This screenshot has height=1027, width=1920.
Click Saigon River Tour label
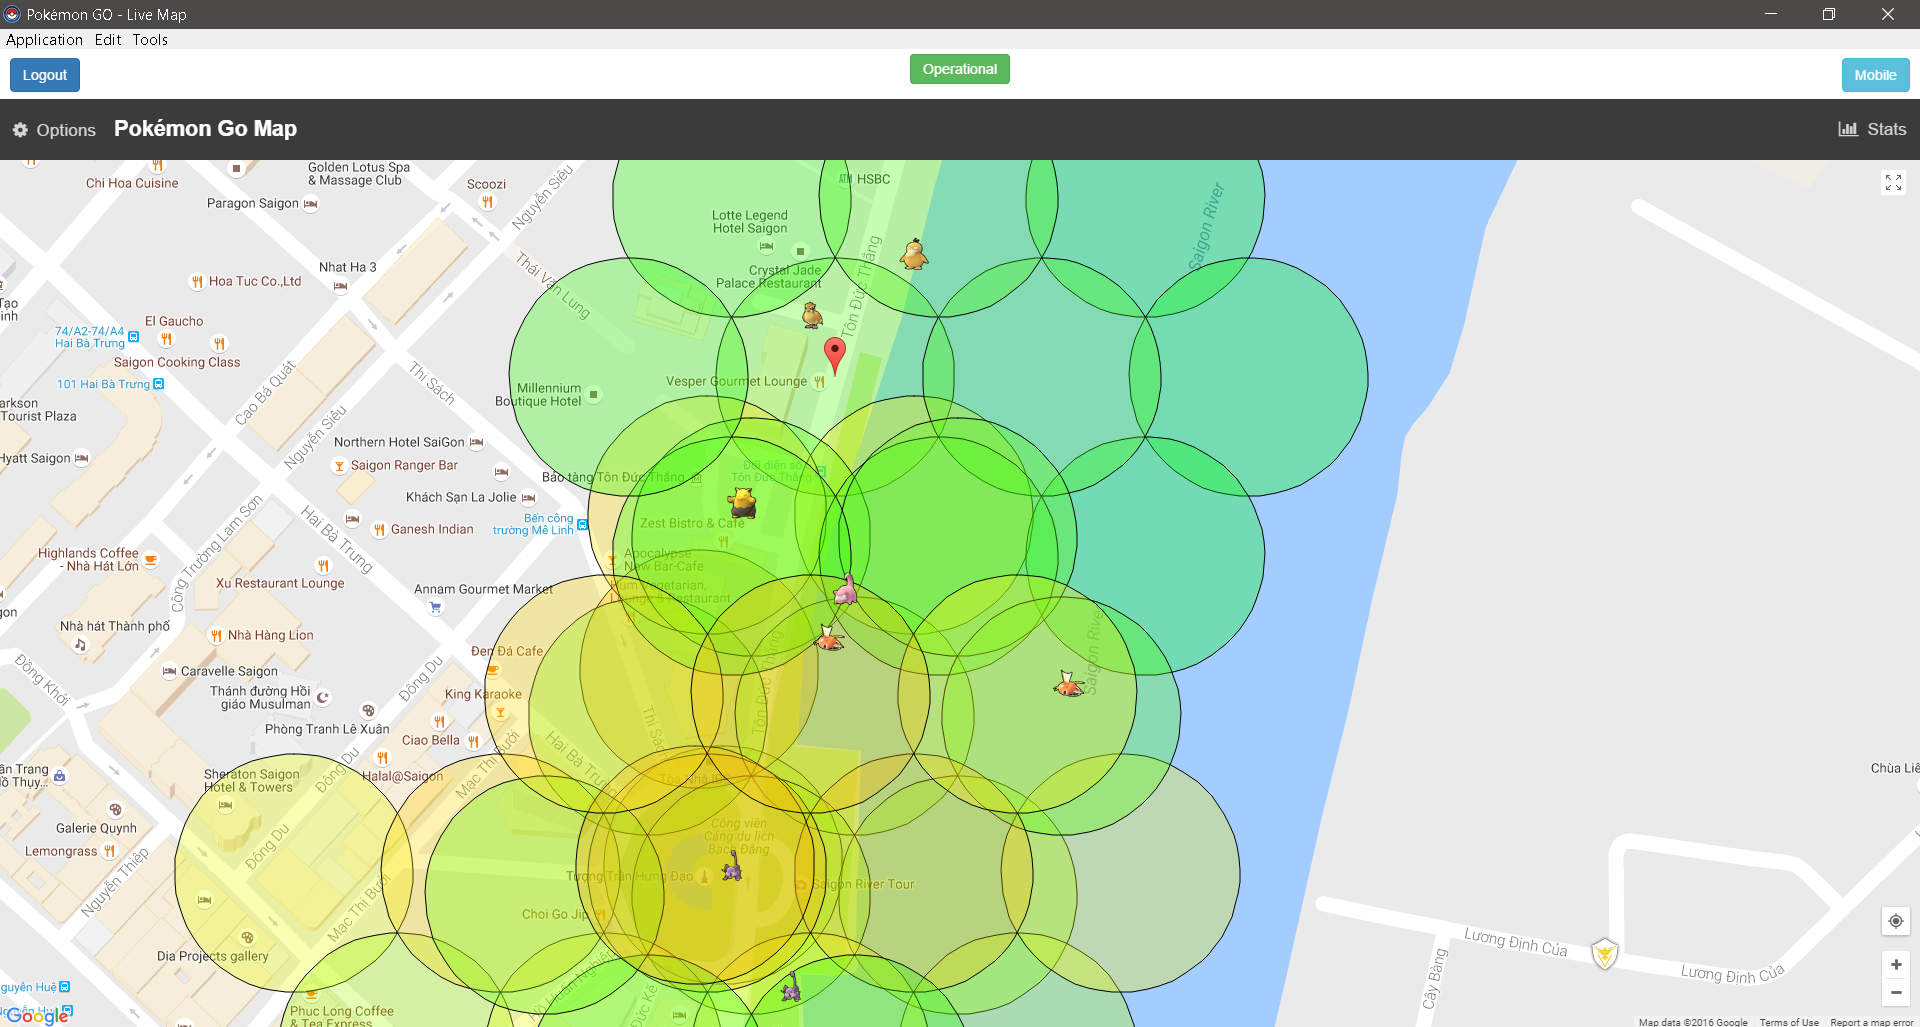pos(863,884)
